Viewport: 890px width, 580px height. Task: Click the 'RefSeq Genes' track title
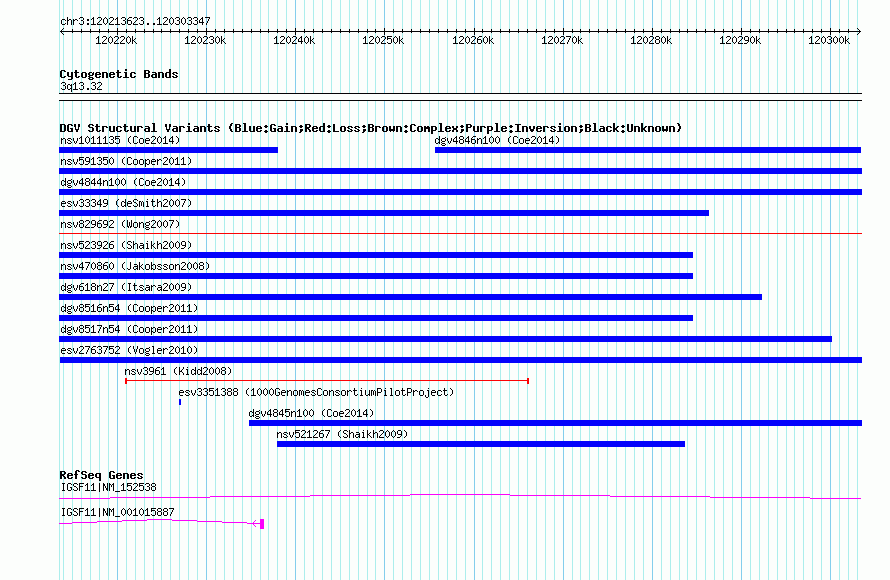101,475
